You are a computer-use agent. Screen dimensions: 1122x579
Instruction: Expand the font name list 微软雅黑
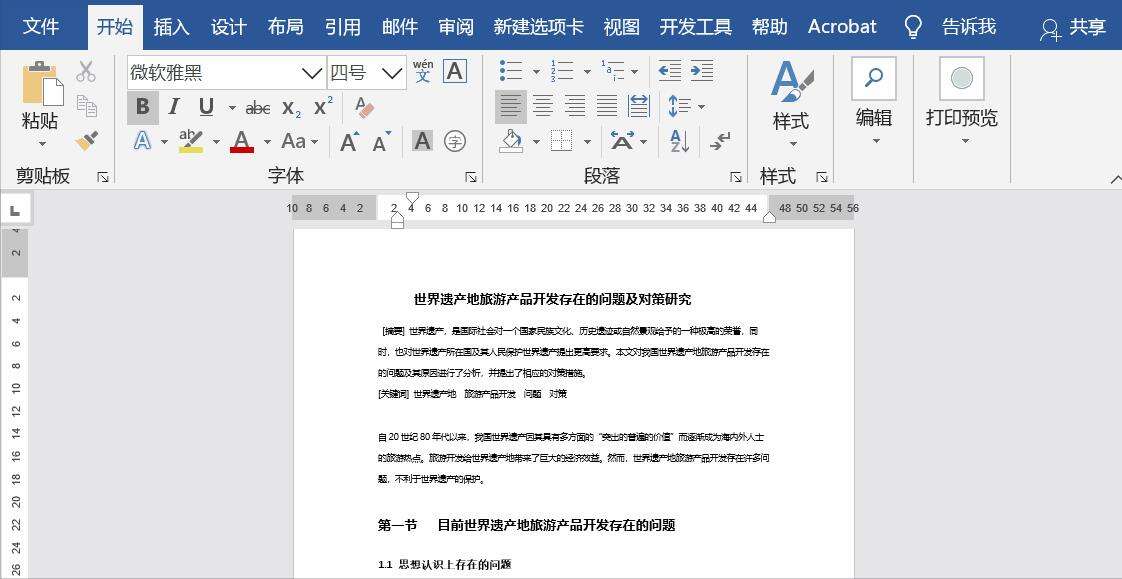tap(310, 72)
